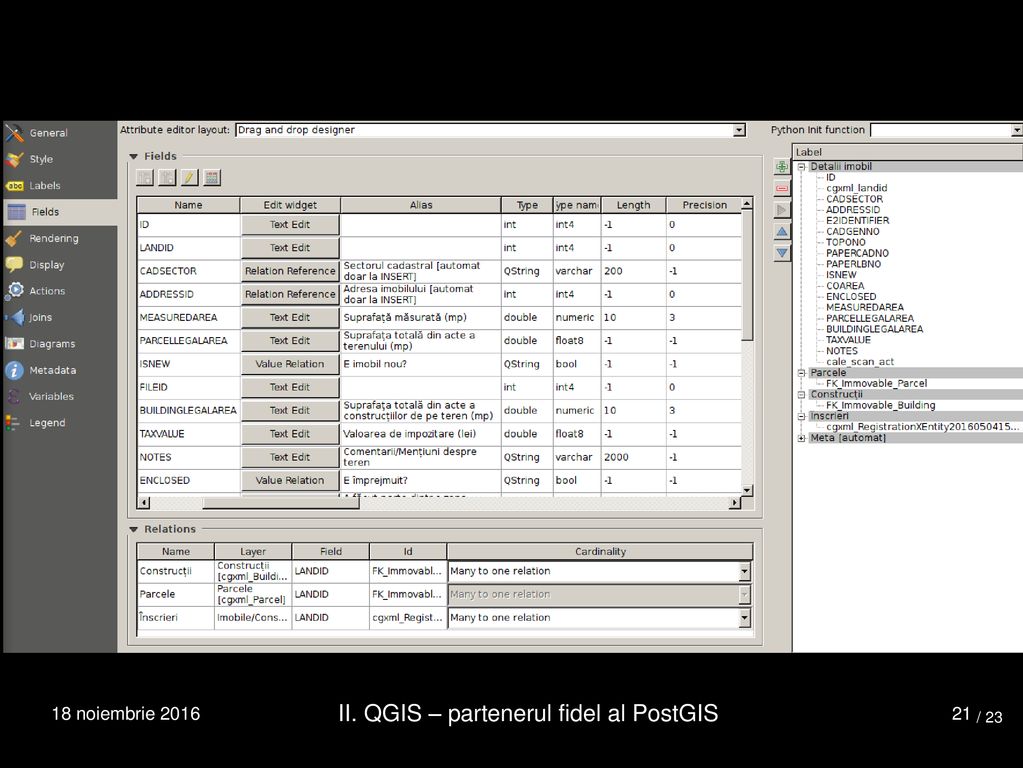This screenshot has height=768, width=1023.
Task: Collapse Detalii imobil tree group
Action: point(802,167)
